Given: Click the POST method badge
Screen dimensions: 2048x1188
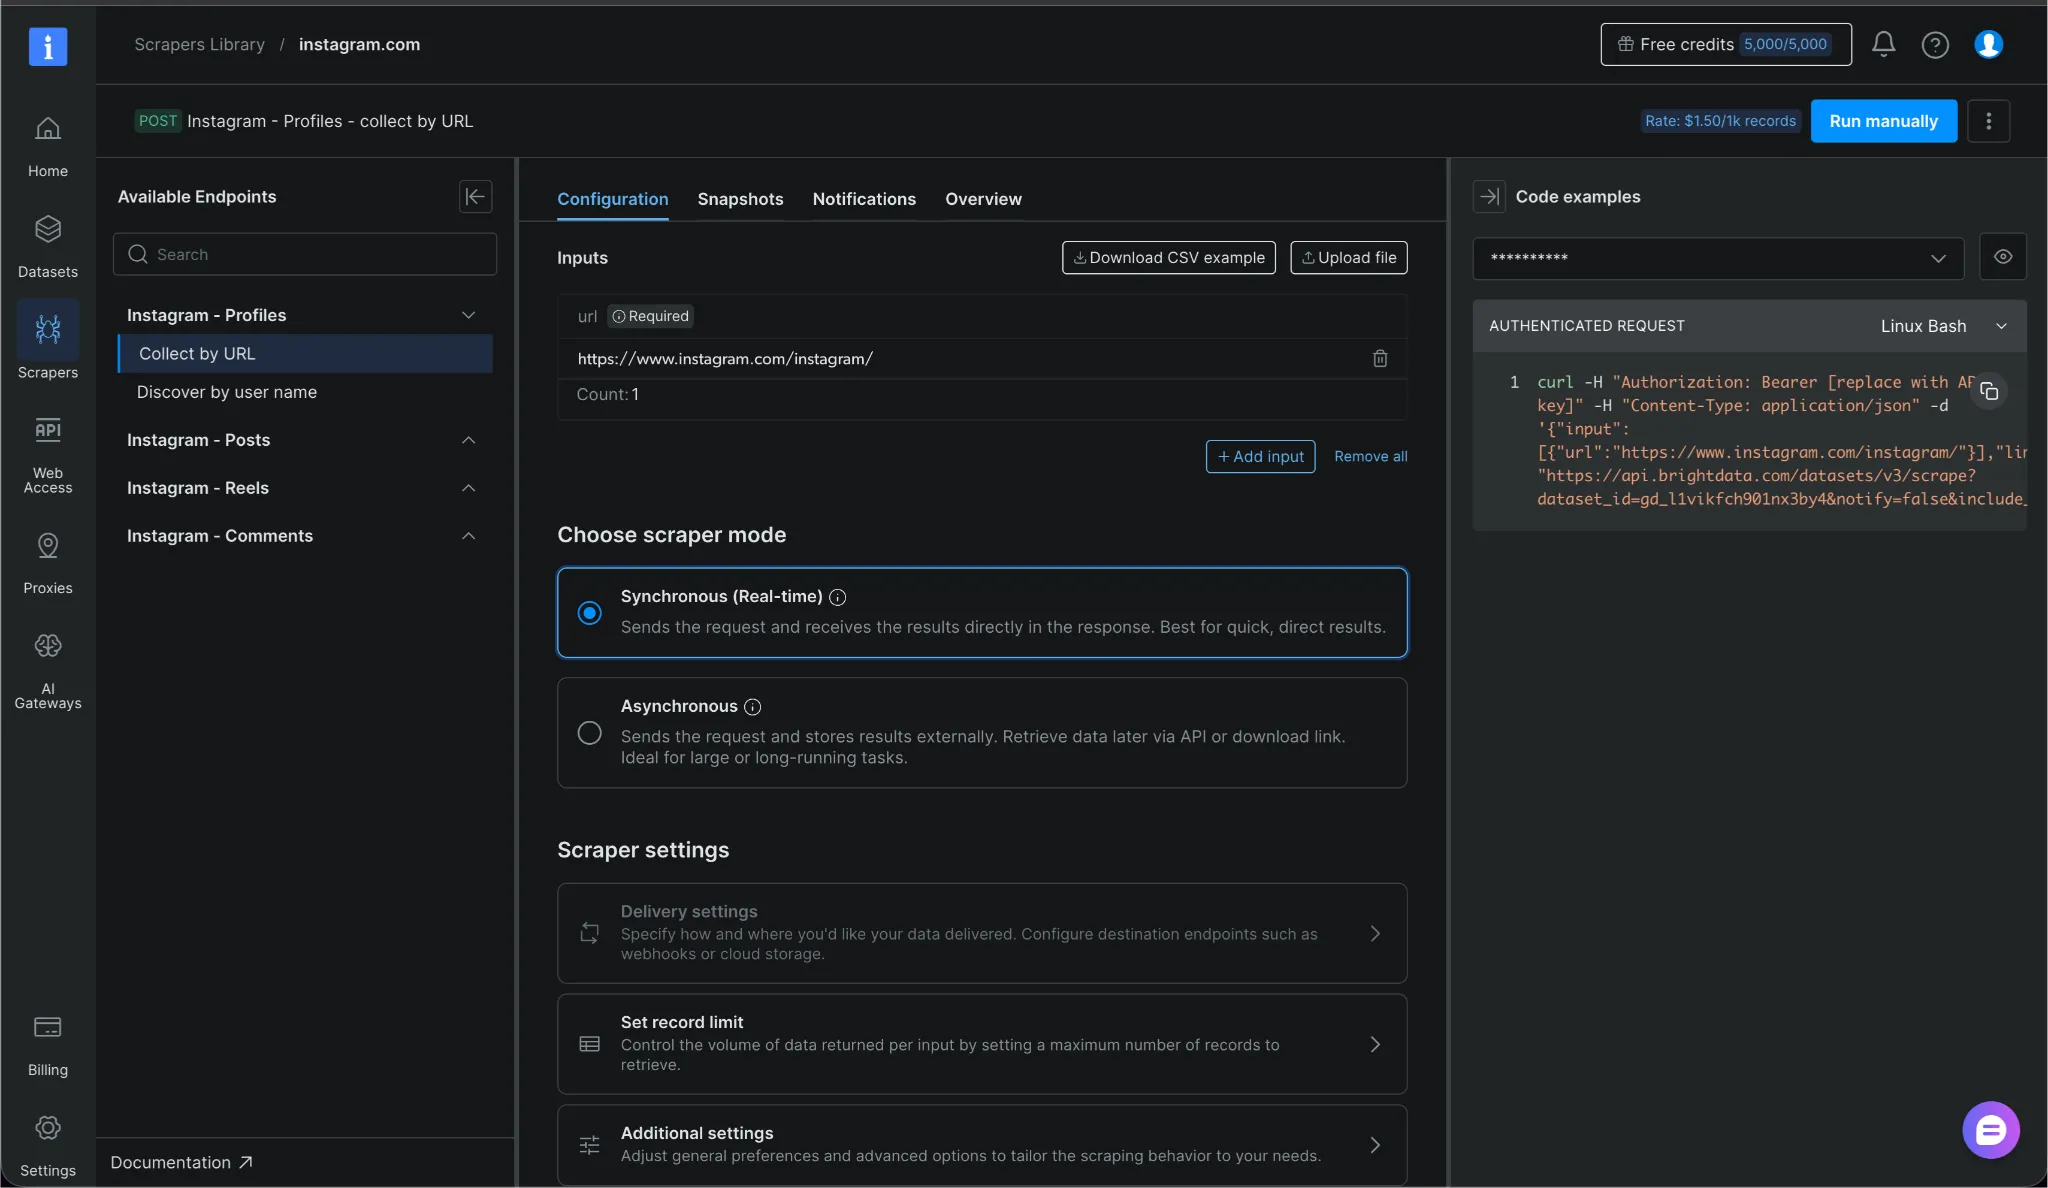Looking at the screenshot, I should pos(157,121).
